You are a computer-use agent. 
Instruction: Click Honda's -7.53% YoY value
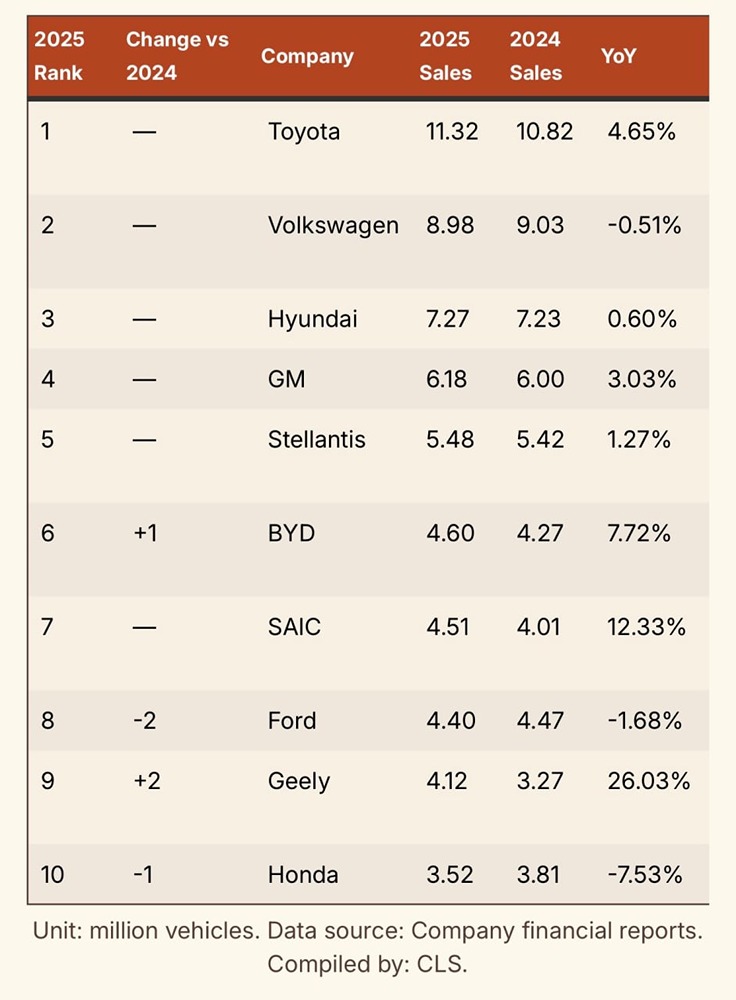[645, 875]
